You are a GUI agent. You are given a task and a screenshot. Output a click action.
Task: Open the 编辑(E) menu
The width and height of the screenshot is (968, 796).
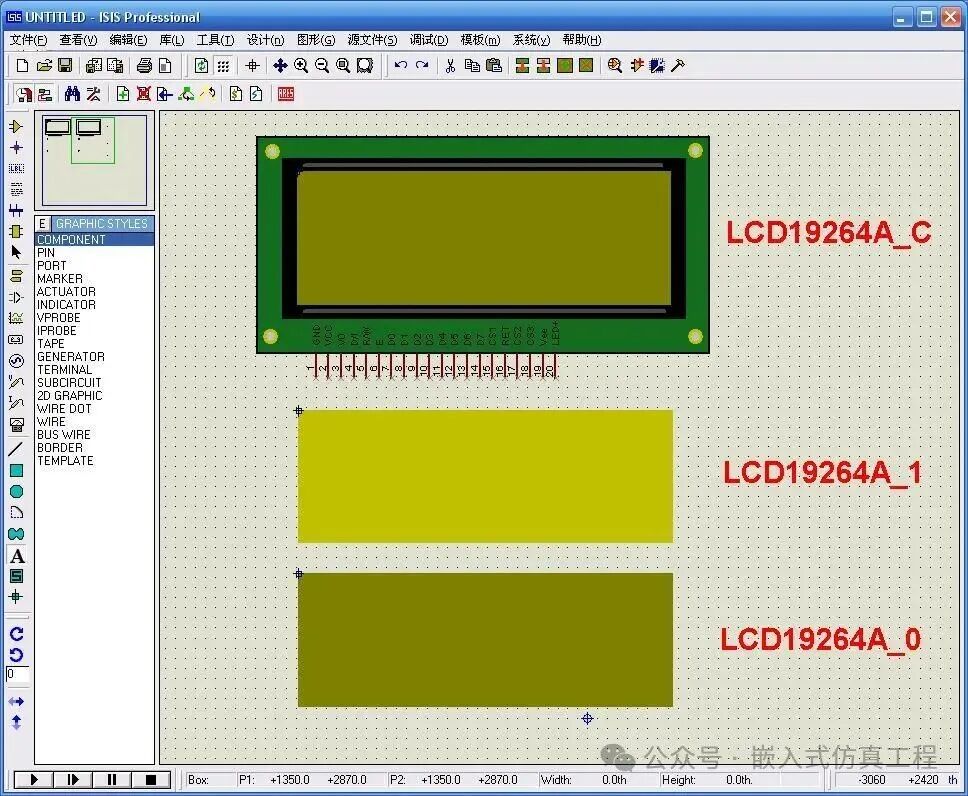tap(128, 40)
